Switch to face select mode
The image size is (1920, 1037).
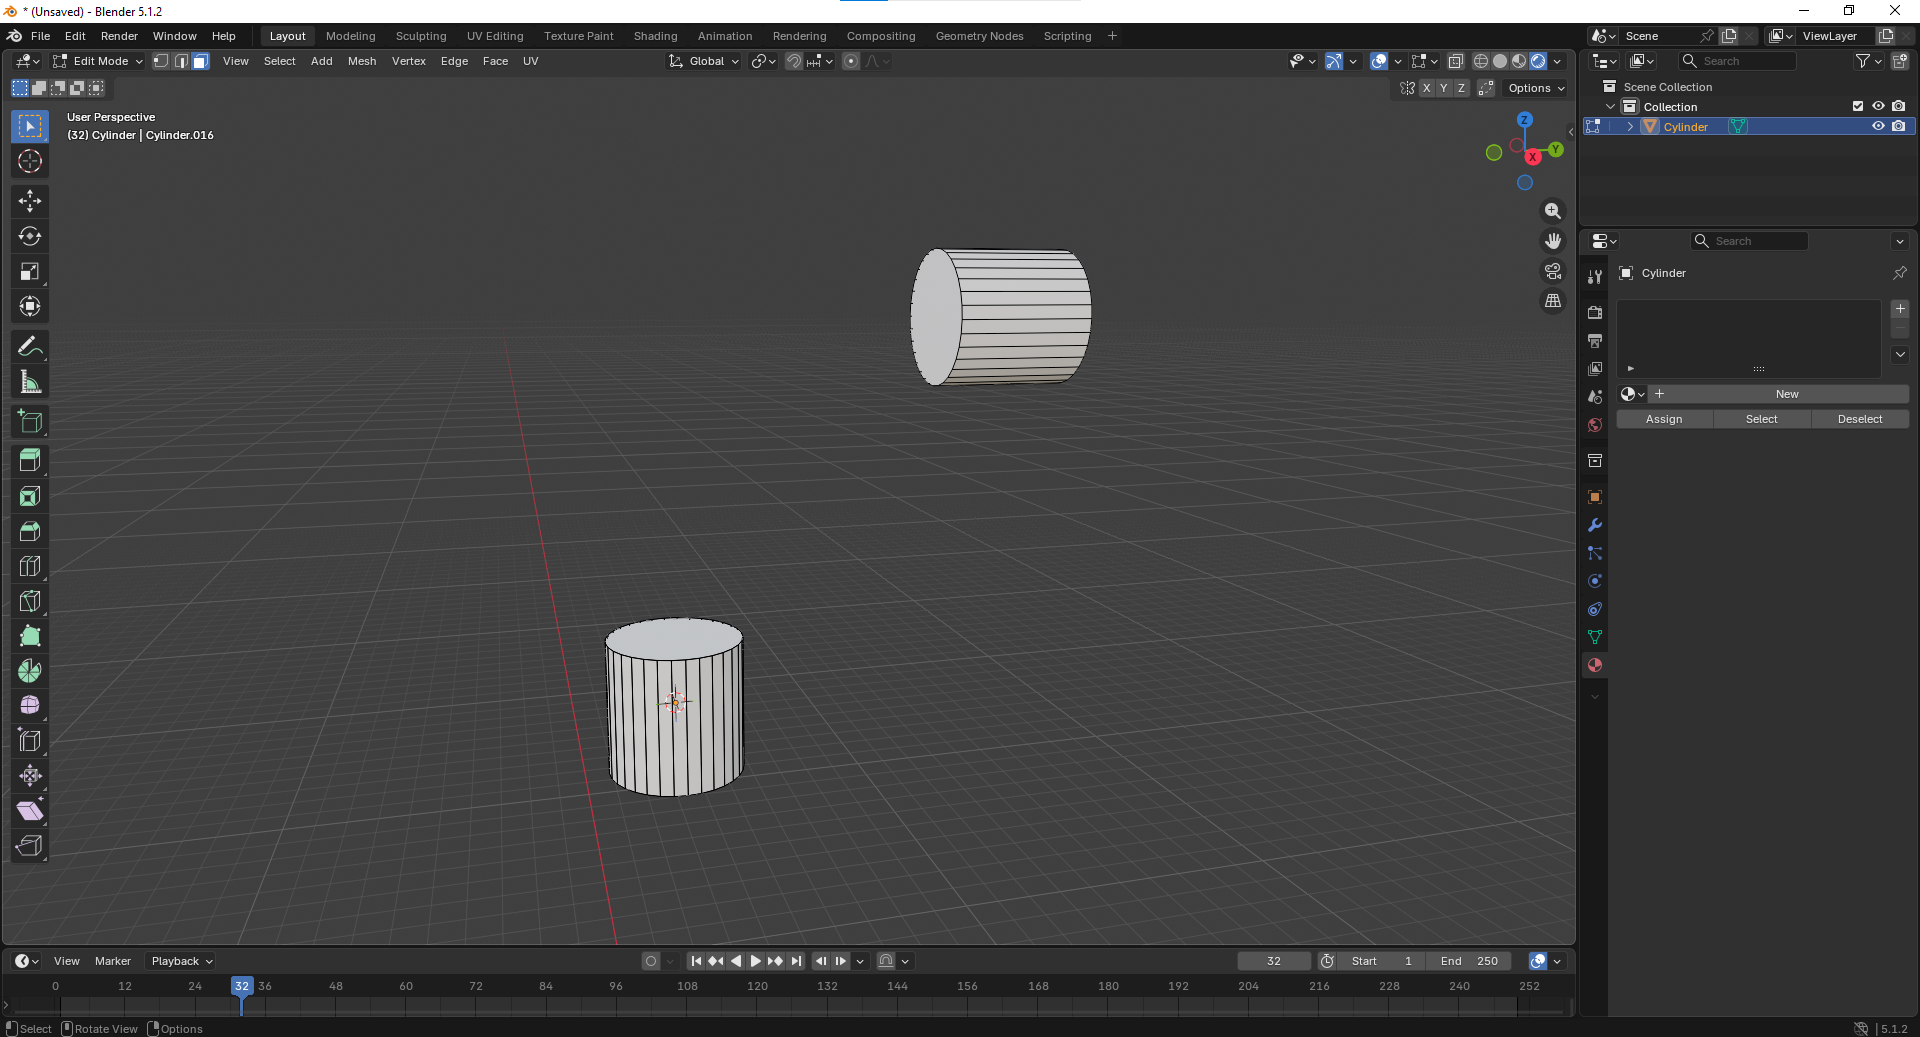click(x=200, y=61)
